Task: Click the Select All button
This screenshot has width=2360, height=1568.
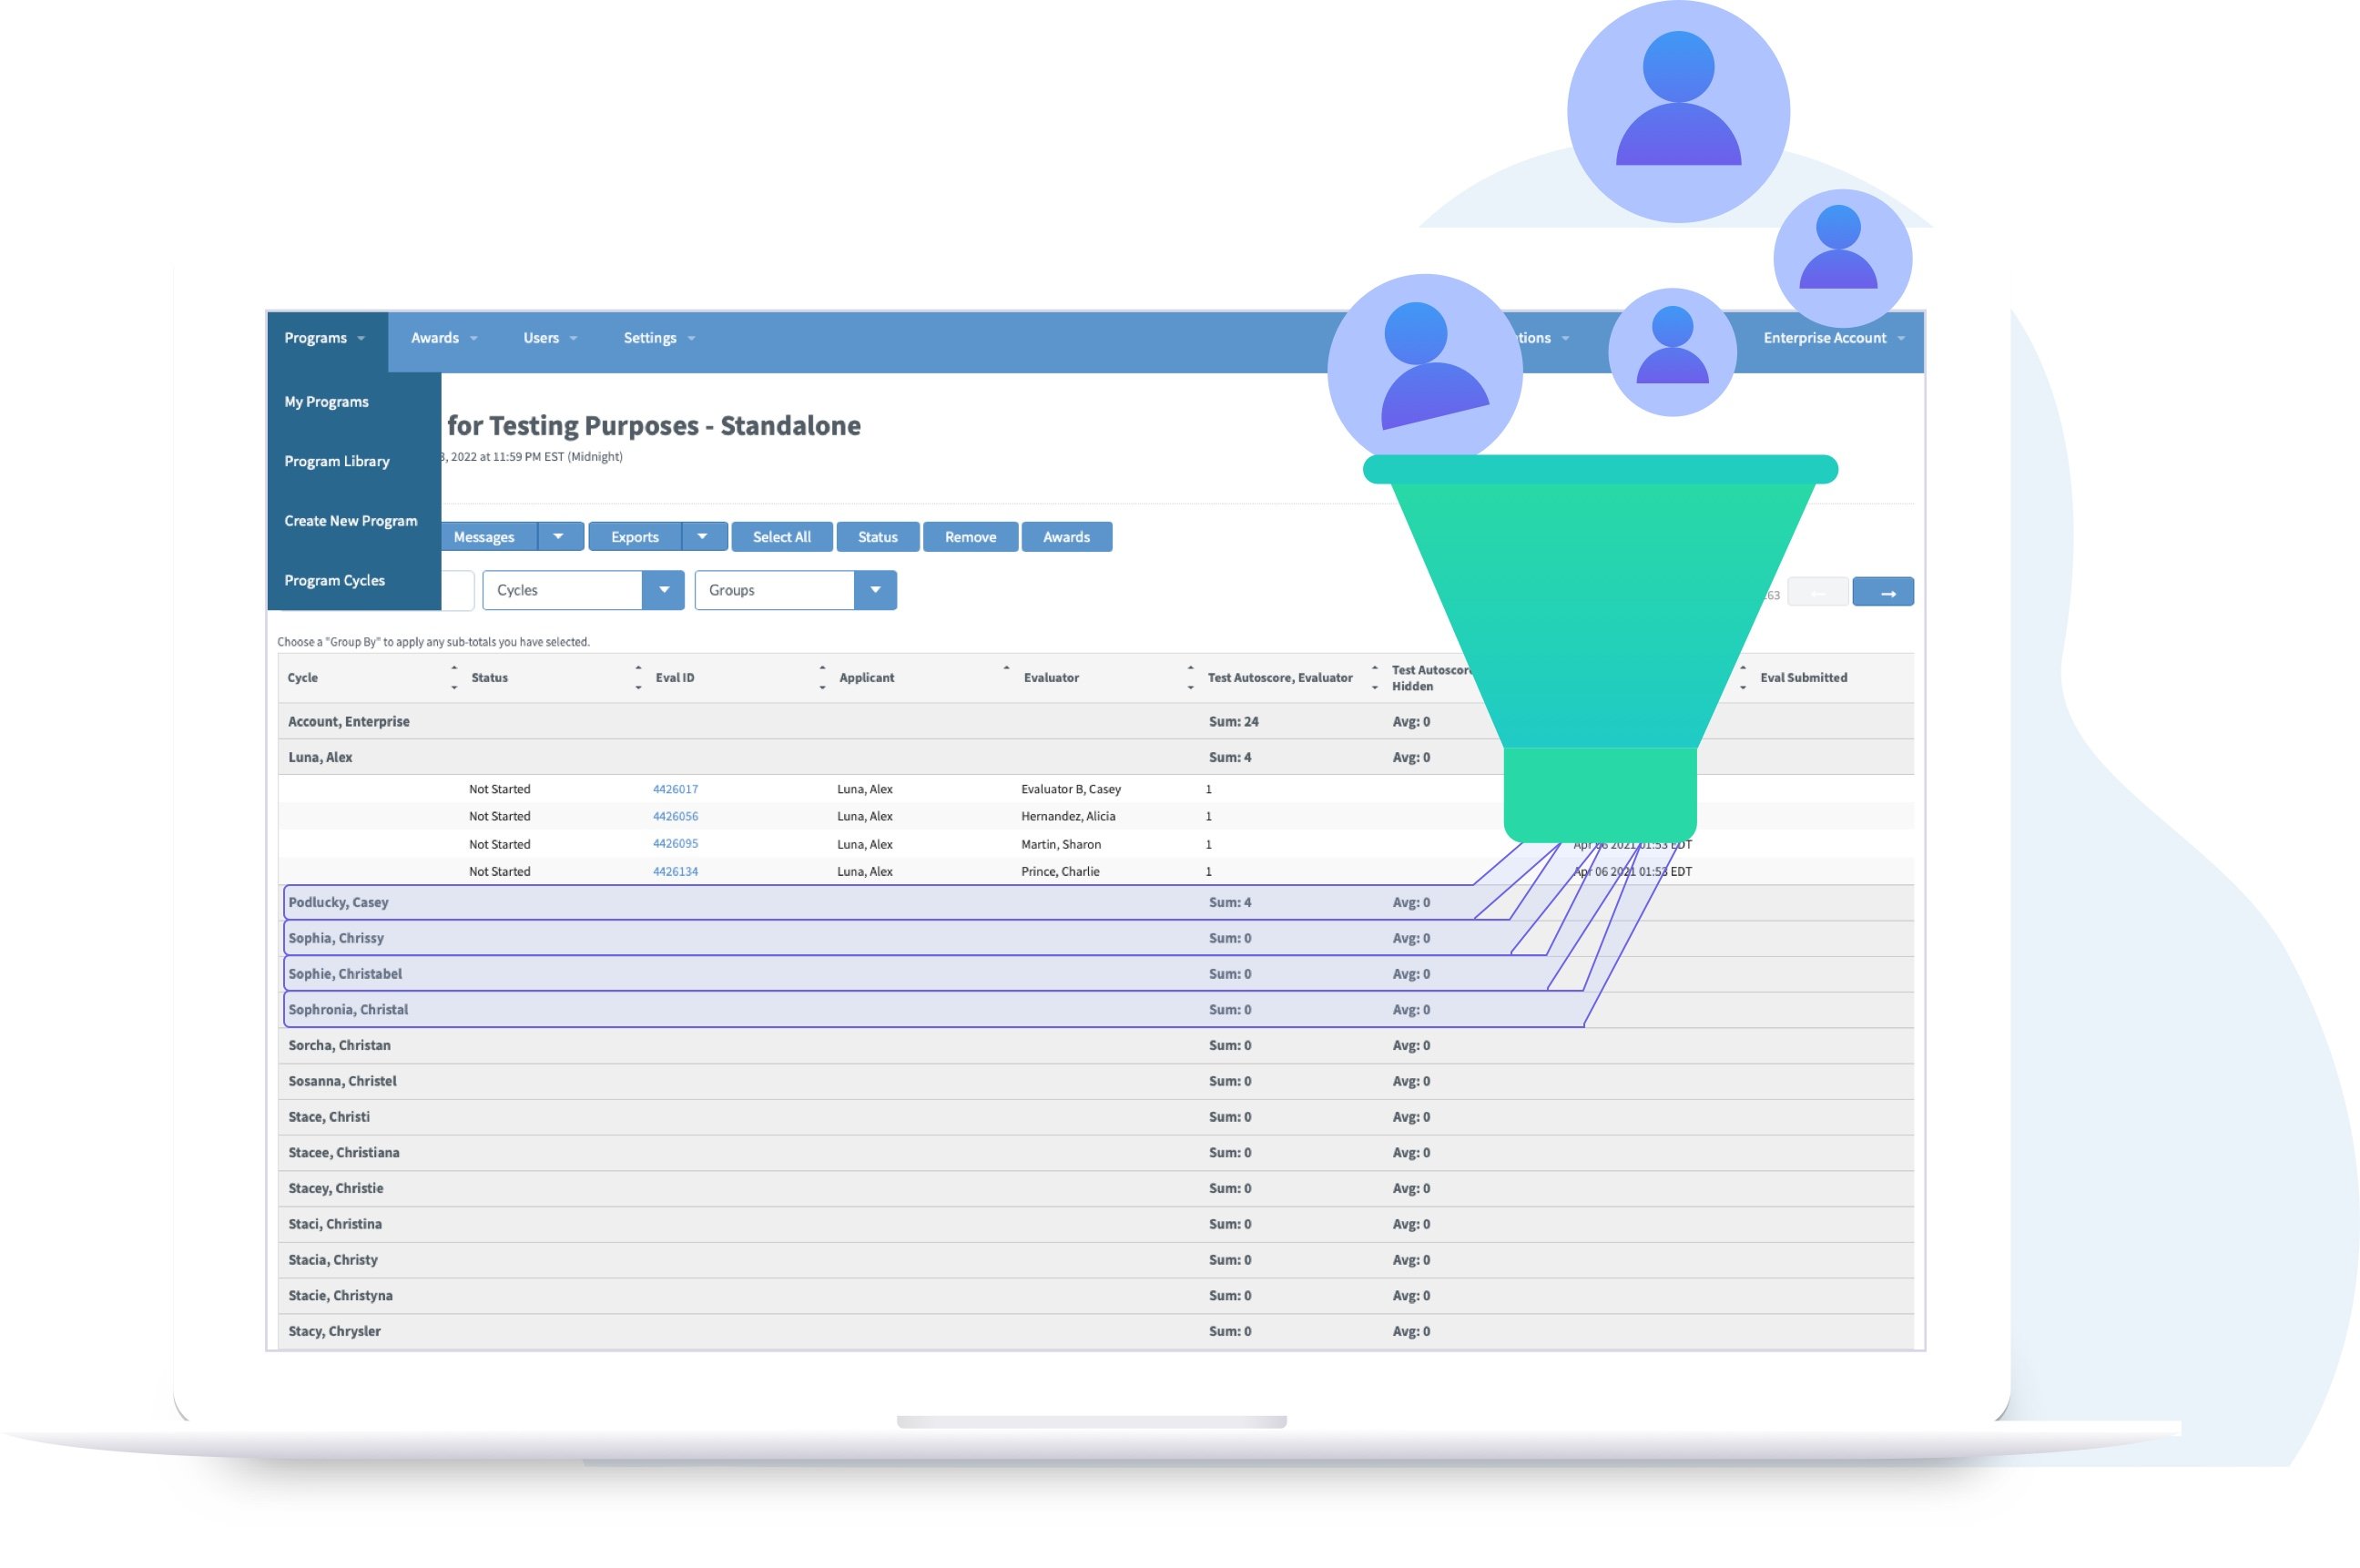Action: [x=781, y=537]
